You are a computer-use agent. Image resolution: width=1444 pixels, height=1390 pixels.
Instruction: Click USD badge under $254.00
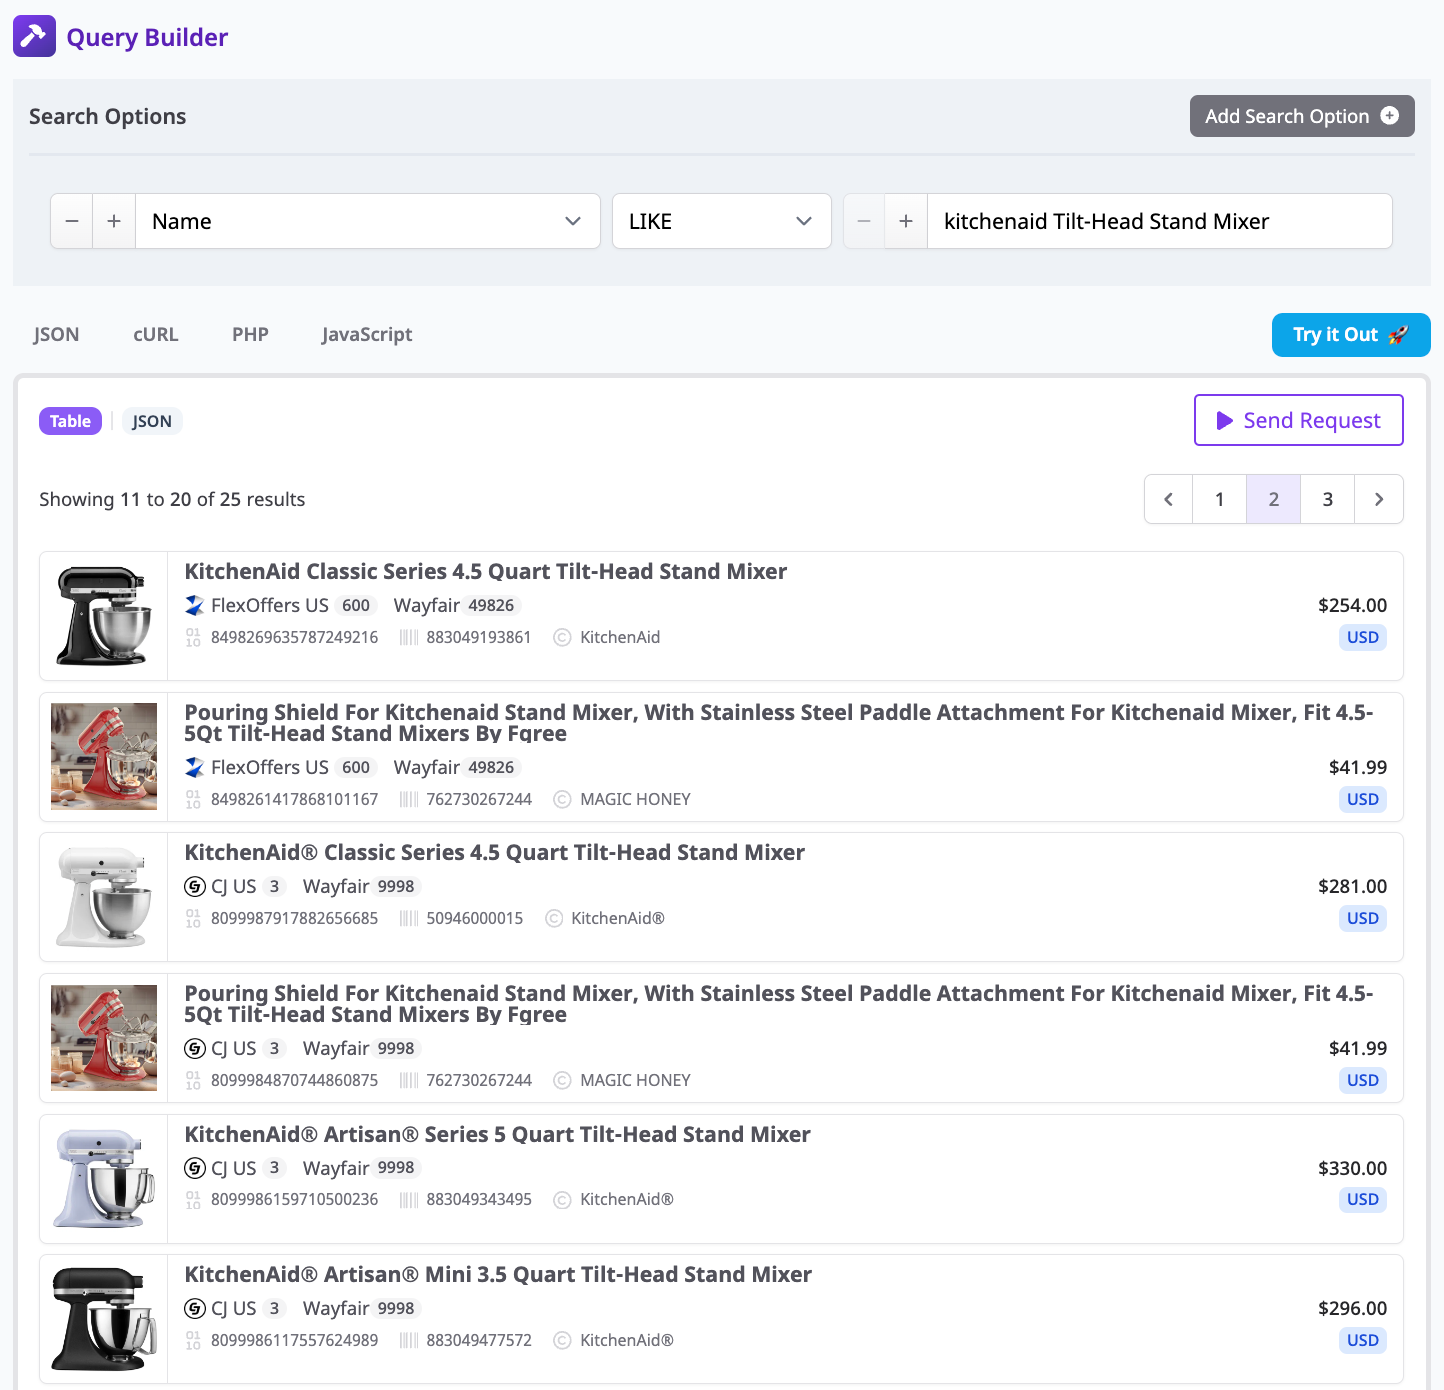1362,637
